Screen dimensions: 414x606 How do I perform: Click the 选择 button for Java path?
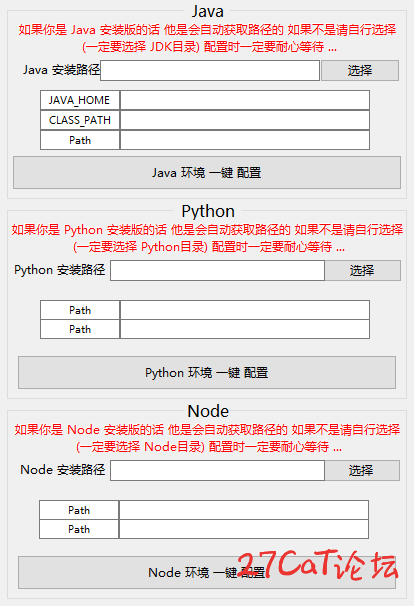[x=360, y=70]
